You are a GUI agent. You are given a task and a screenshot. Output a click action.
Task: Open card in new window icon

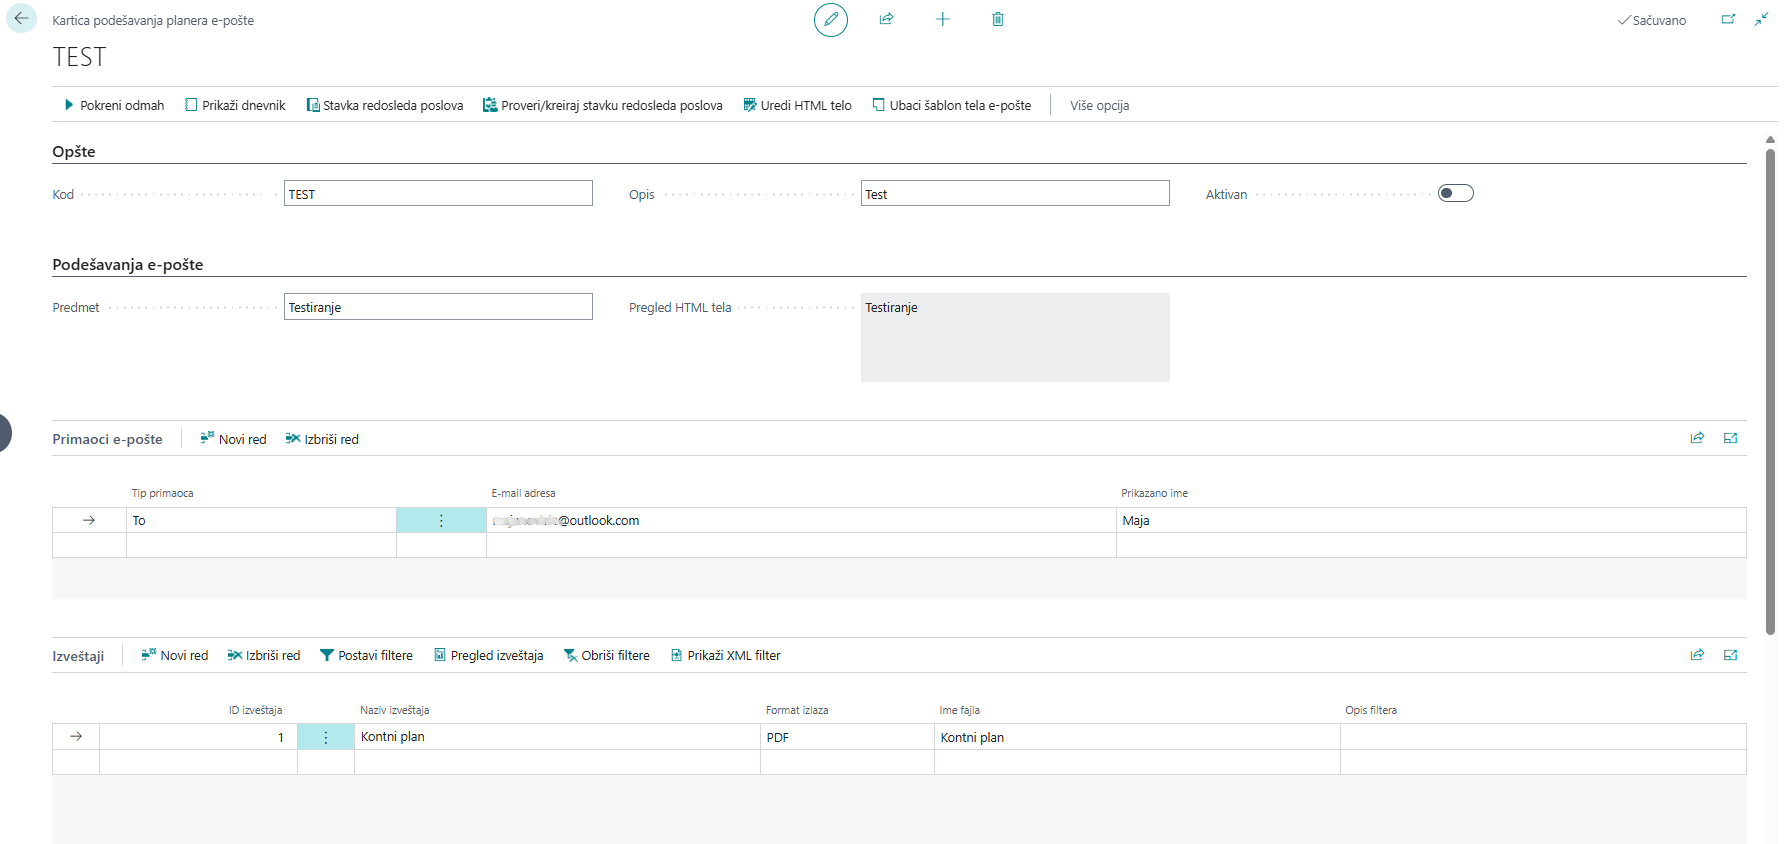coord(1728,19)
